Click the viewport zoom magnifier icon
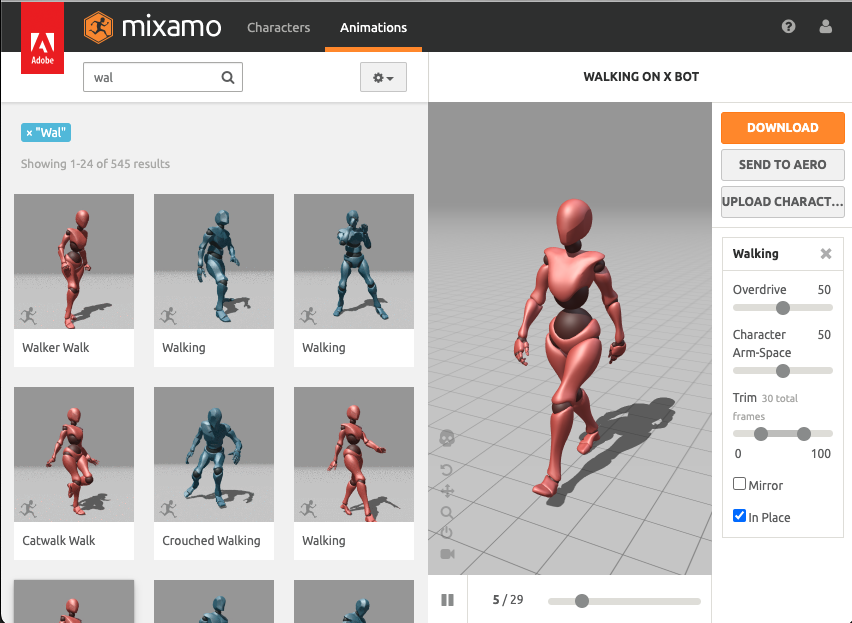852x623 pixels. 447,512
